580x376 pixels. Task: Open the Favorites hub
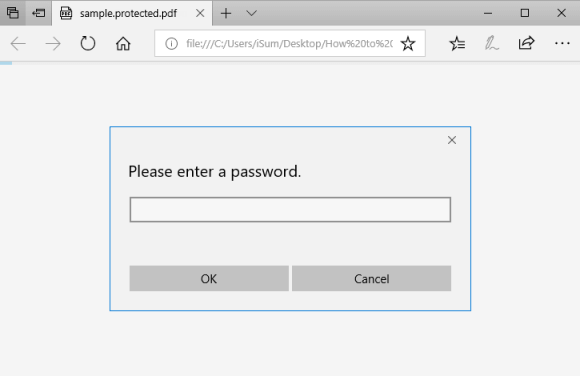tap(458, 44)
